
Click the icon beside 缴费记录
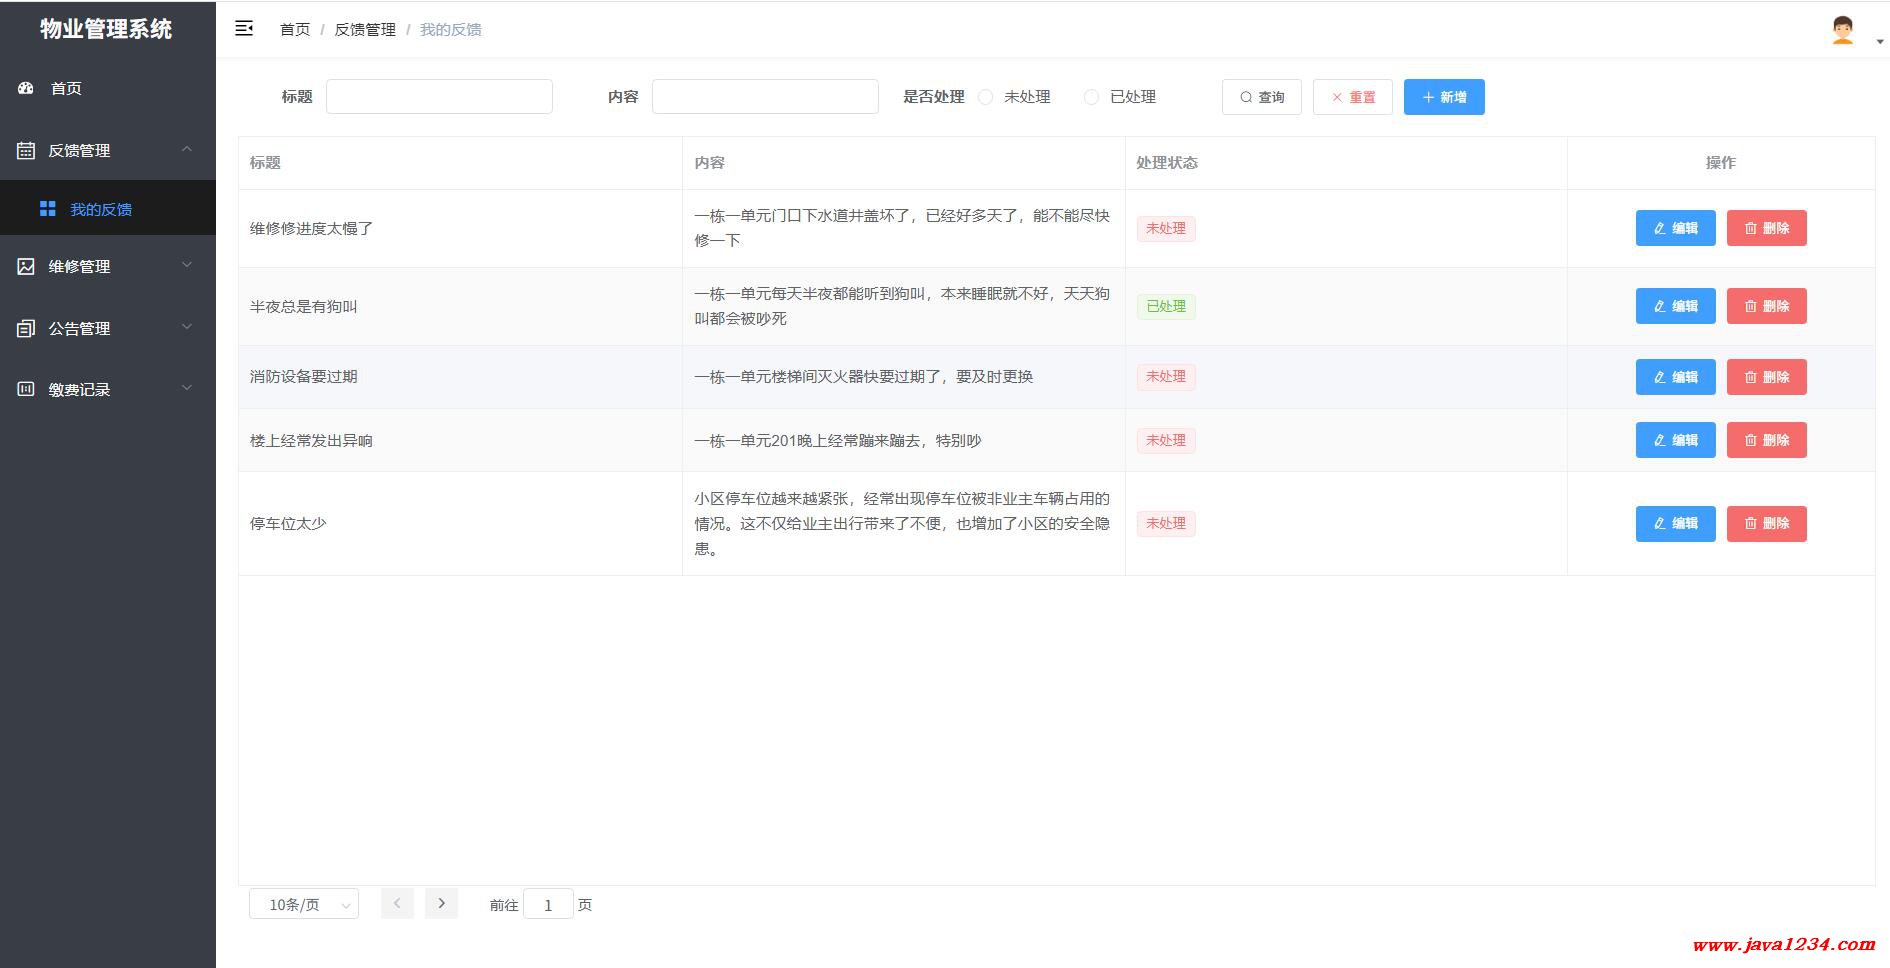(26, 389)
